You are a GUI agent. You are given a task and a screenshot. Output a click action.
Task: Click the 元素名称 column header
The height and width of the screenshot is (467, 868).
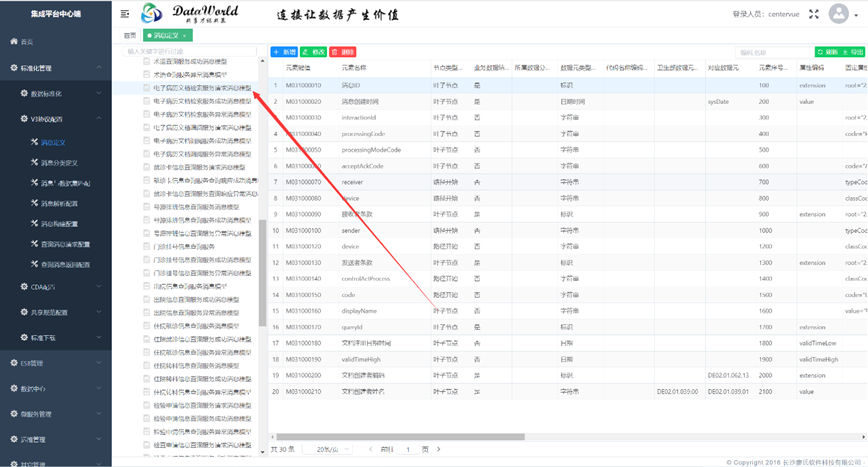point(354,68)
